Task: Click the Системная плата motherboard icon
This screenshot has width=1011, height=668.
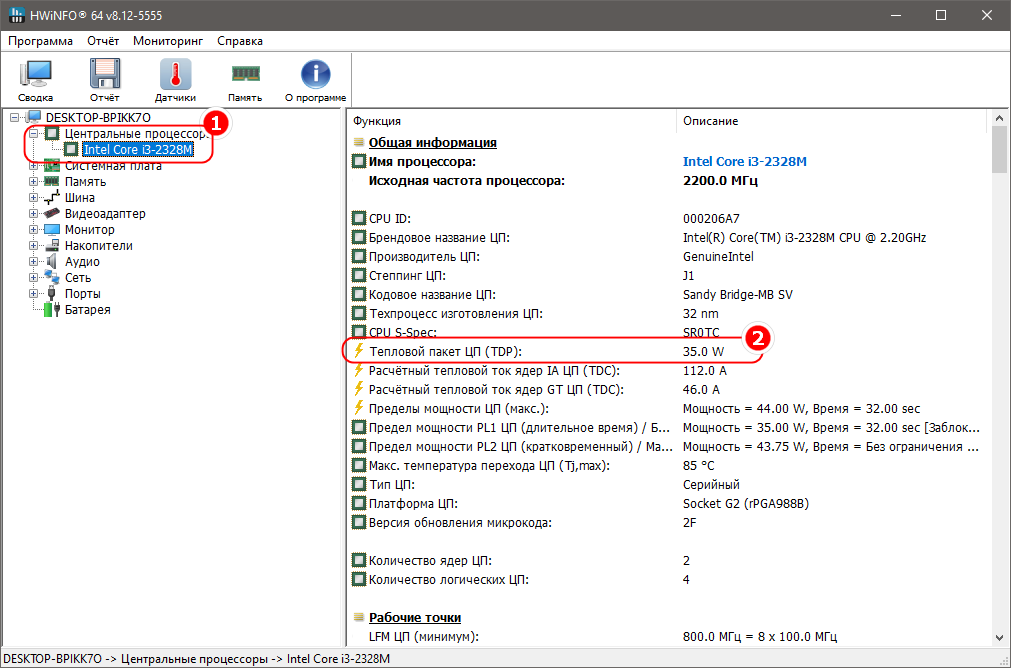Action: 52,166
